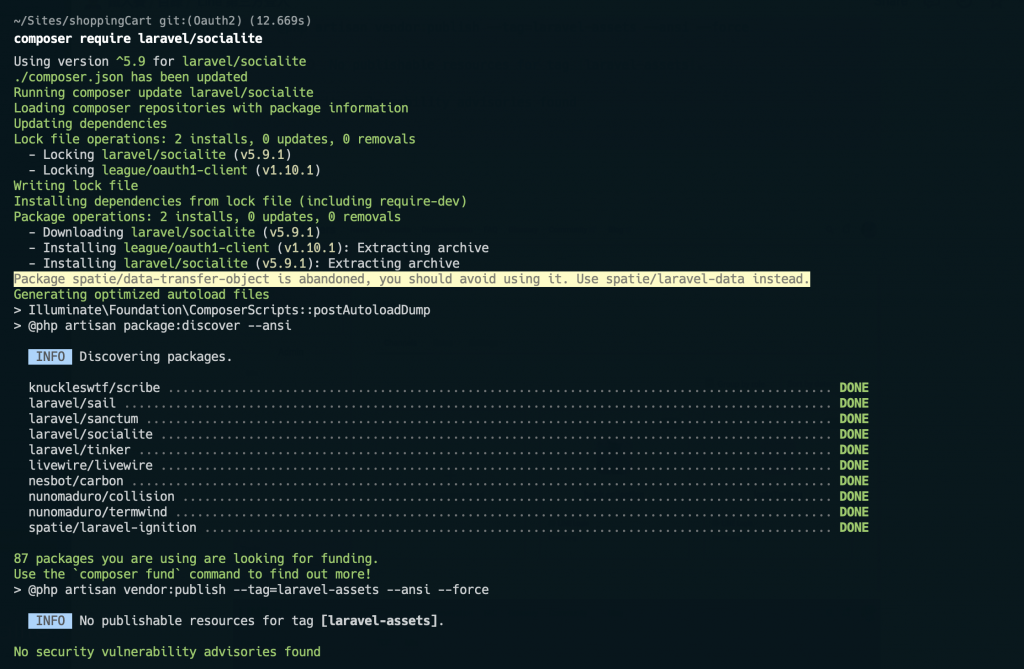Click the 'knuckleswtf/scribe' package row
Viewport: 1024px width, 669px height.
(448, 388)
